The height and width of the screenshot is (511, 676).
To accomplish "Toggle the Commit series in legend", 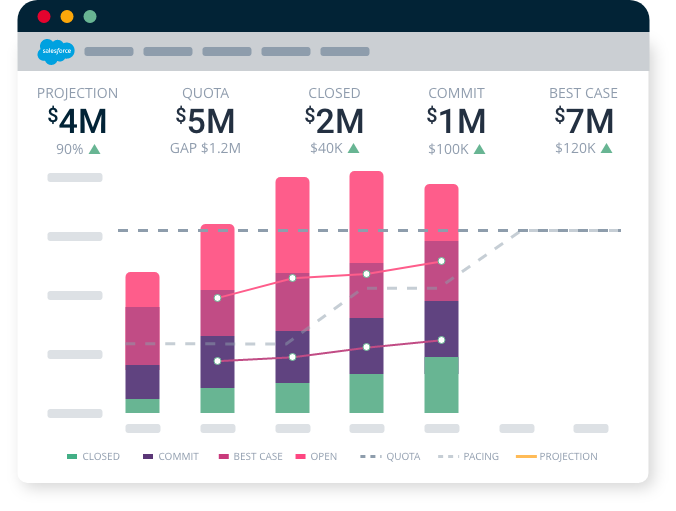I will point(171,457).
